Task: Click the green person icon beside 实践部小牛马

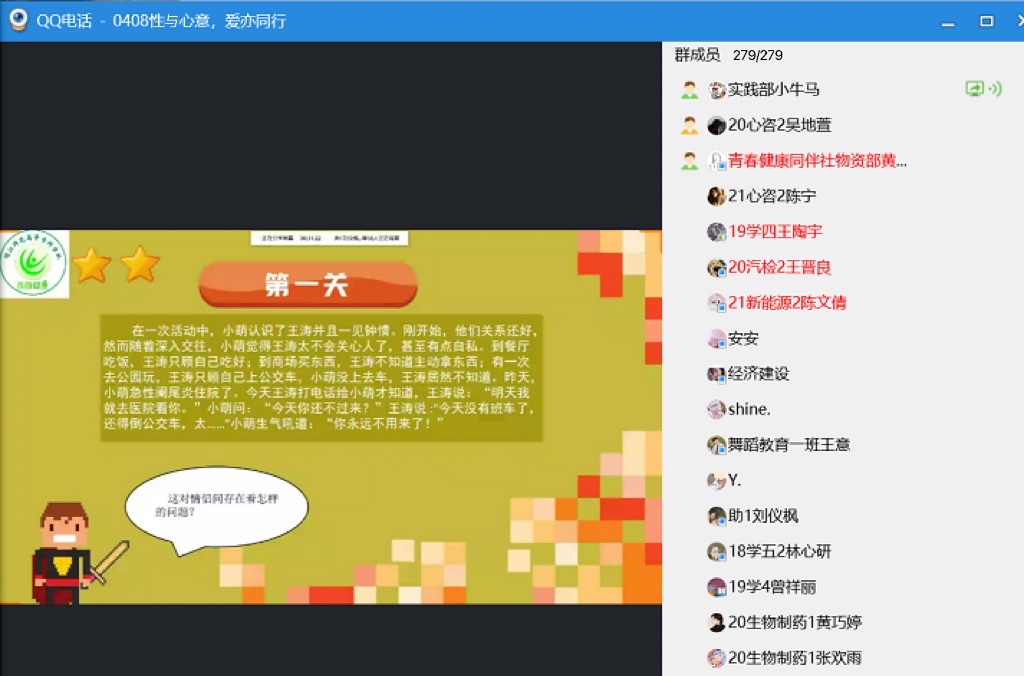Action: click(x=689, y=90)
